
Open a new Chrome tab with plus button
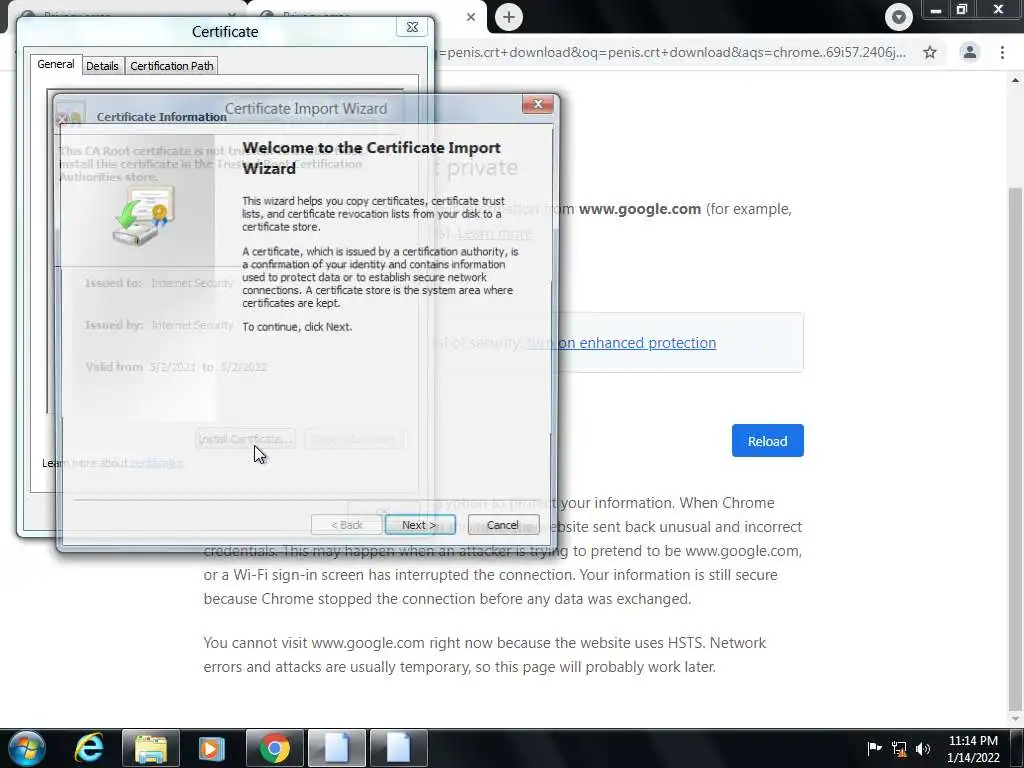coord(509,17)
